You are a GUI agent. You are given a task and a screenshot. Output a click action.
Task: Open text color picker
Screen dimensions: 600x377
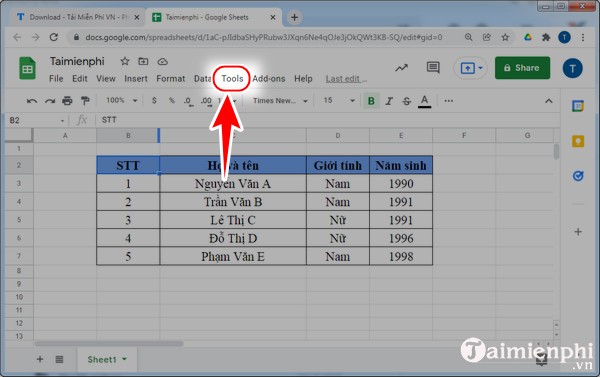(424, 101)
